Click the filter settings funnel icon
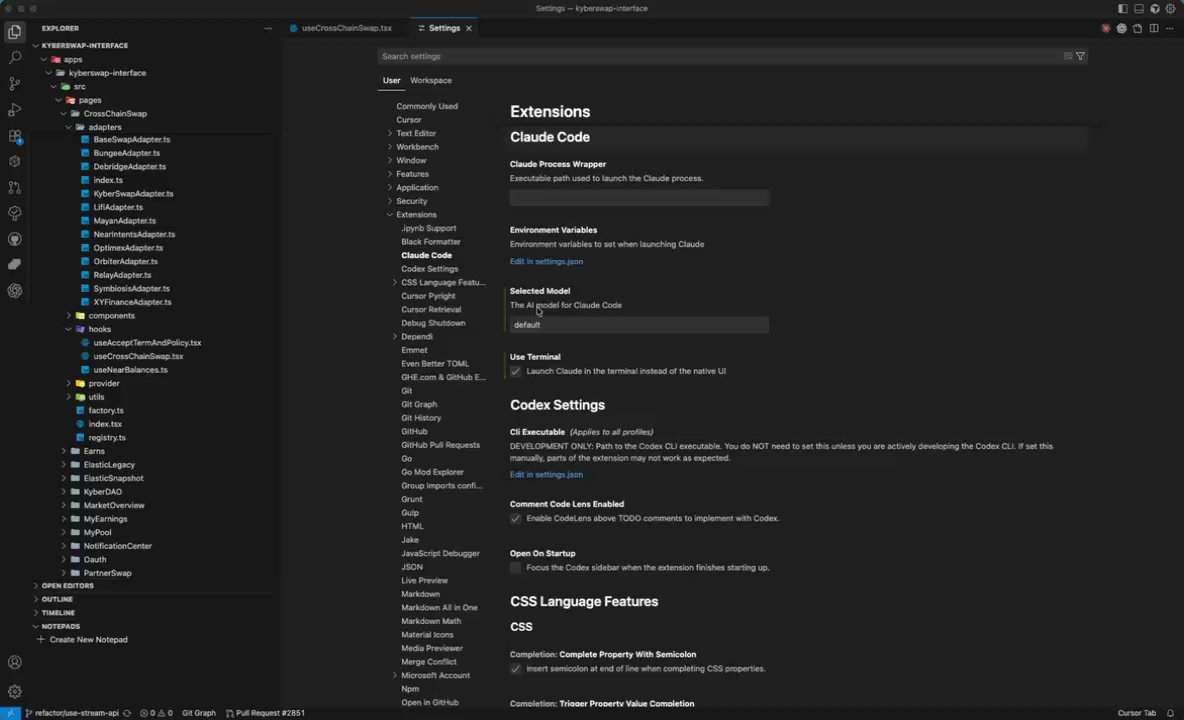The width and height of the screenshot is (1184, 720). (x=1081, y=56)
